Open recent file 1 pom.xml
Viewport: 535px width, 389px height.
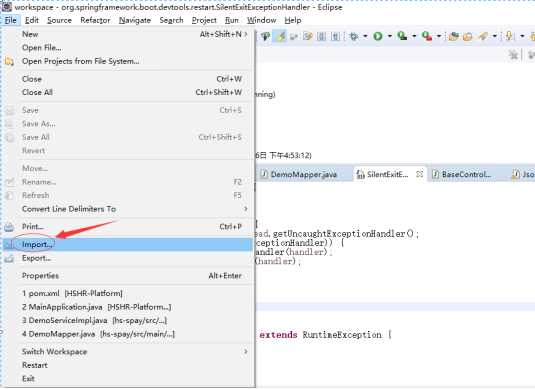(128, 293)
